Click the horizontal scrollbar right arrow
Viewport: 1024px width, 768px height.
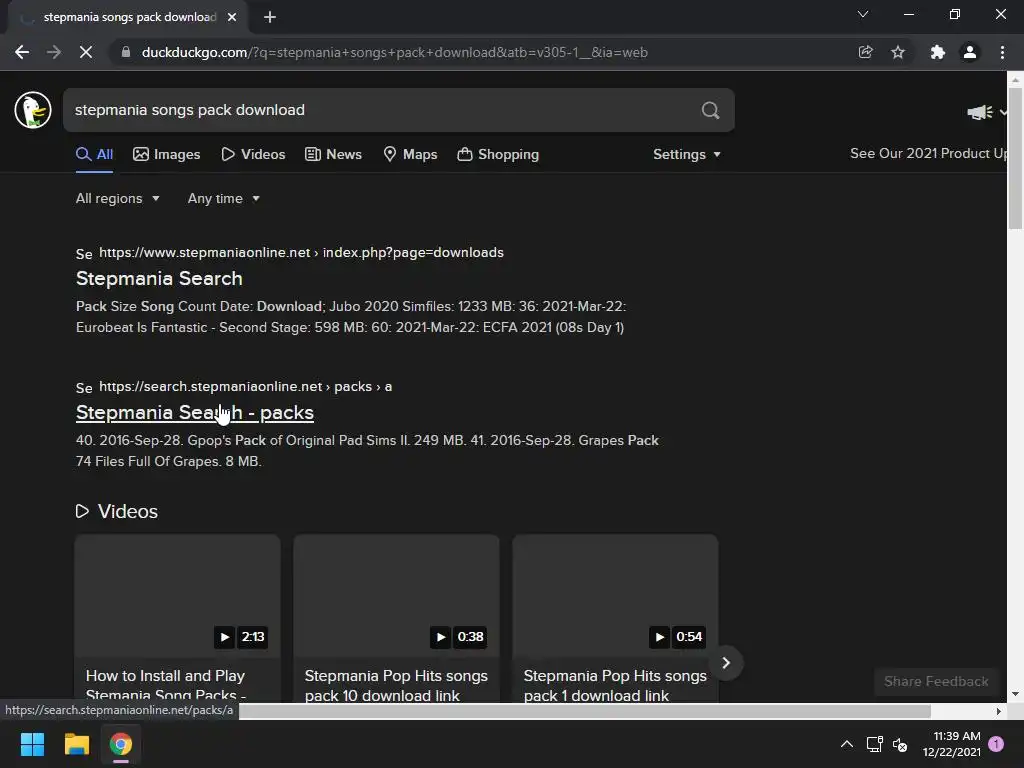tap(999, 711)
